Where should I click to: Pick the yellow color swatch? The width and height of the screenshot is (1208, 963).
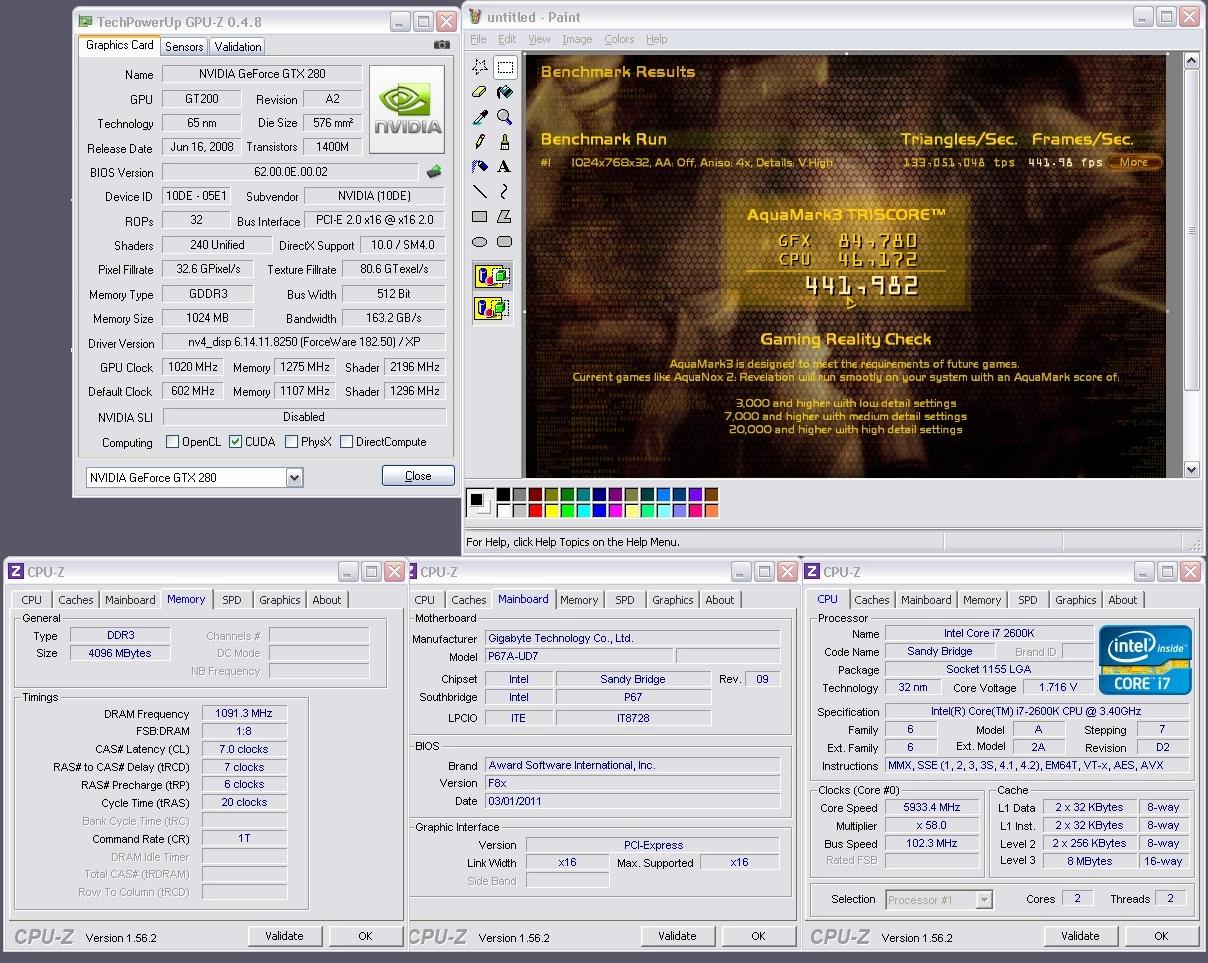(552, 511)
